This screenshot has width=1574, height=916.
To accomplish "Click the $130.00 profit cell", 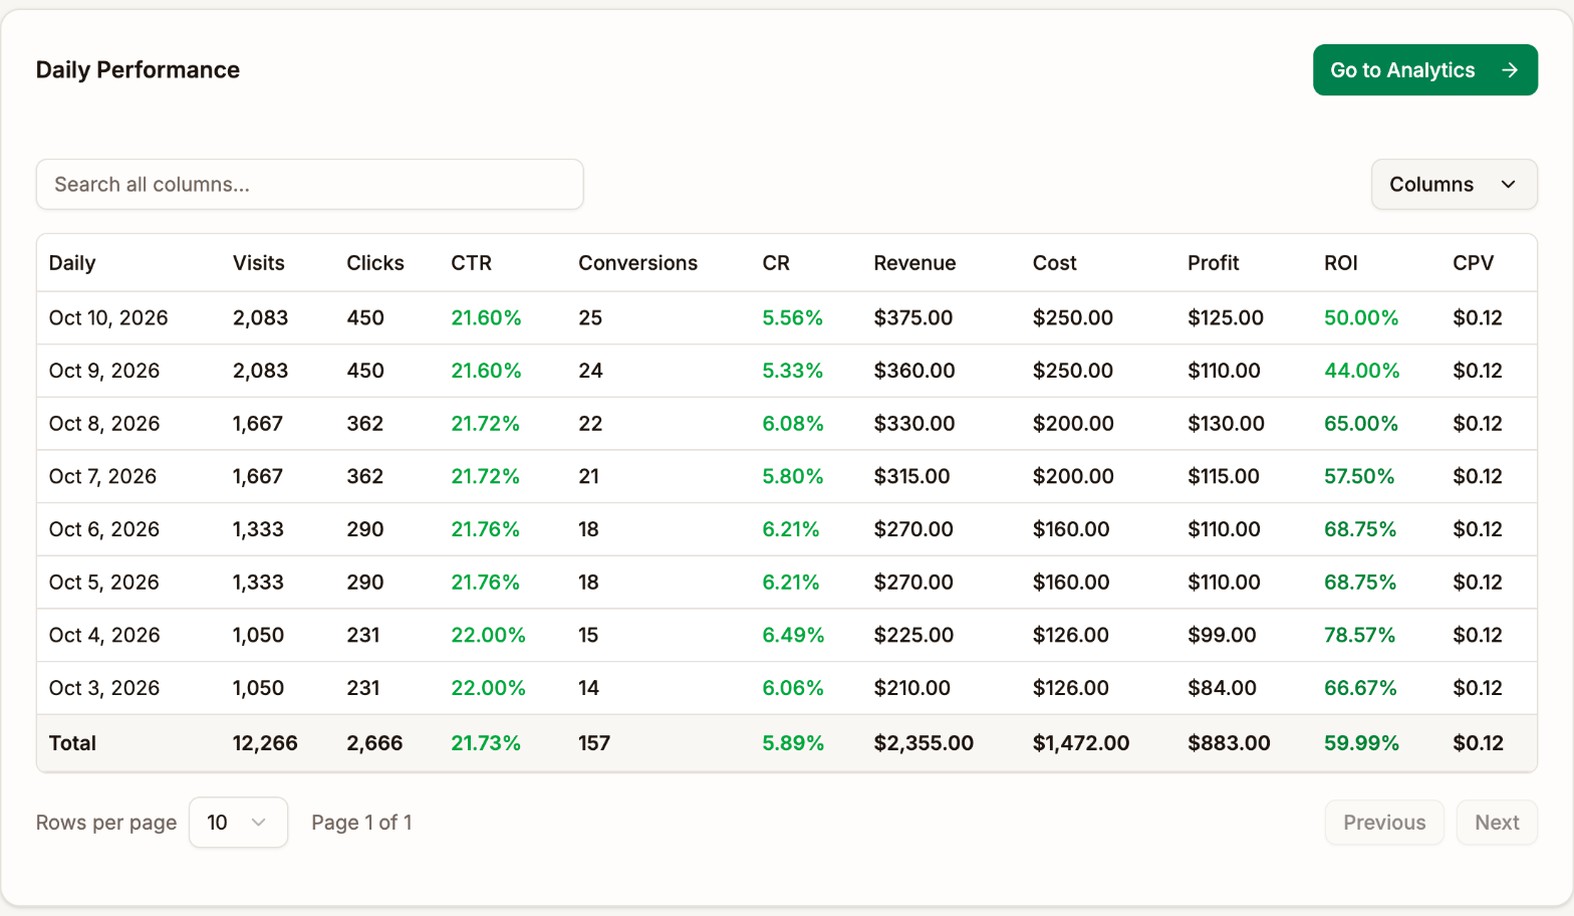I will (x=1226, y=424).
